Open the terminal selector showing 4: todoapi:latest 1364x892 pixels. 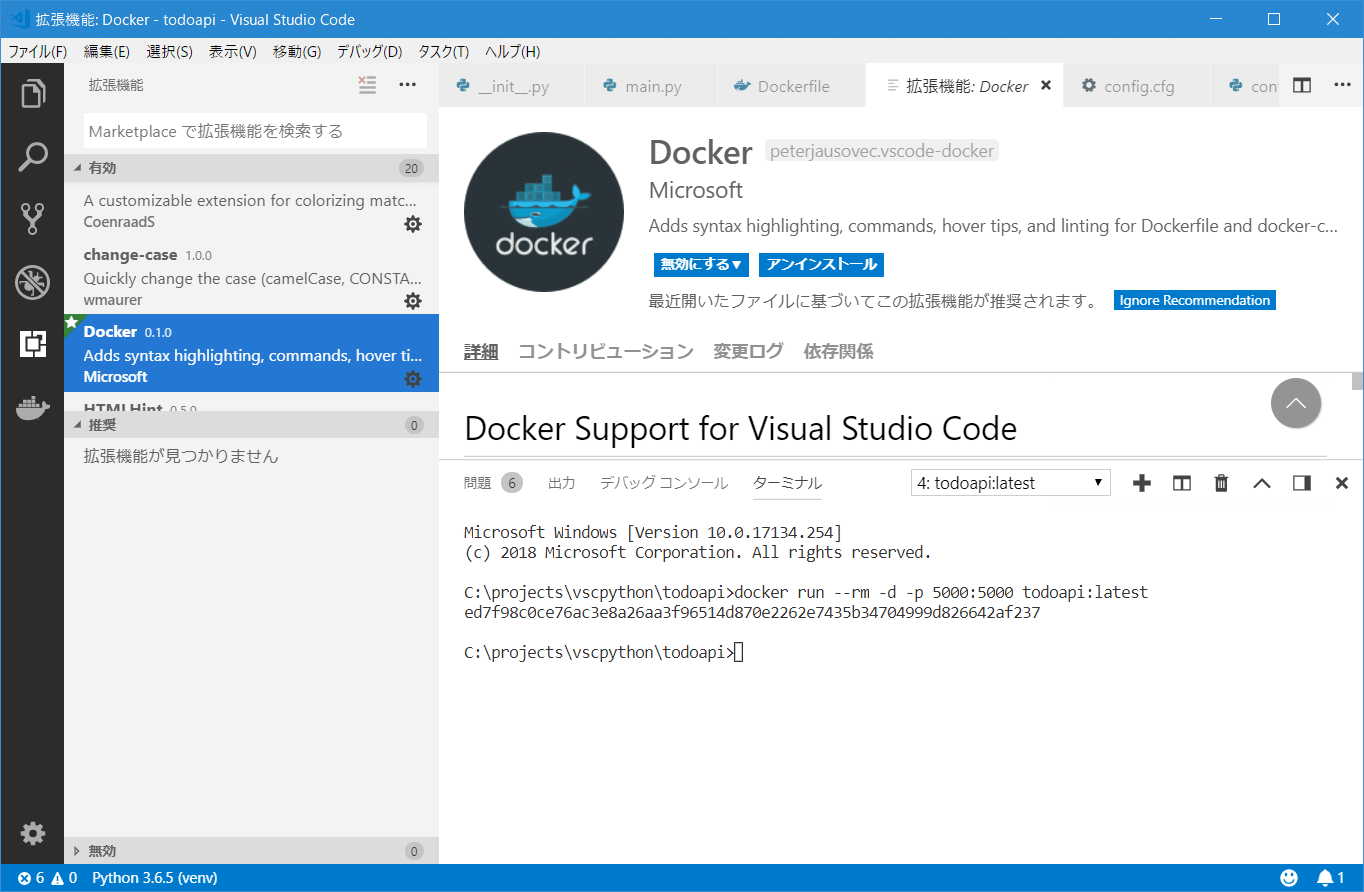(1009, 482)
